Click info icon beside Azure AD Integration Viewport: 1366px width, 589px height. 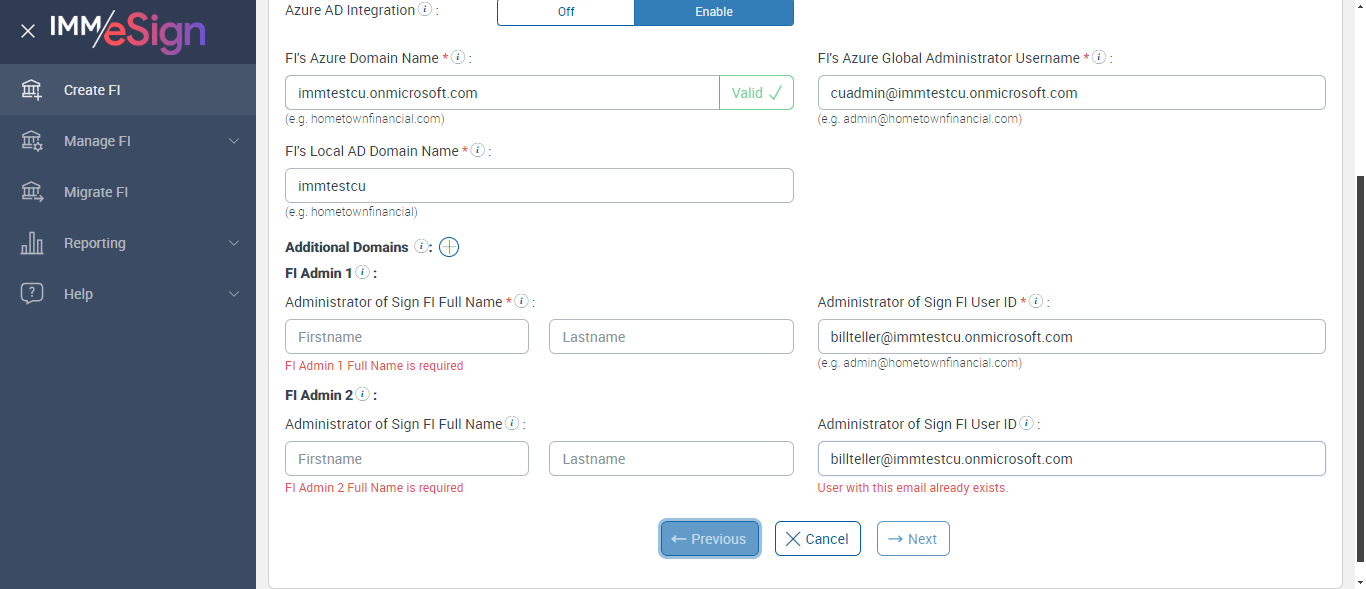click(x=425, y=10)
